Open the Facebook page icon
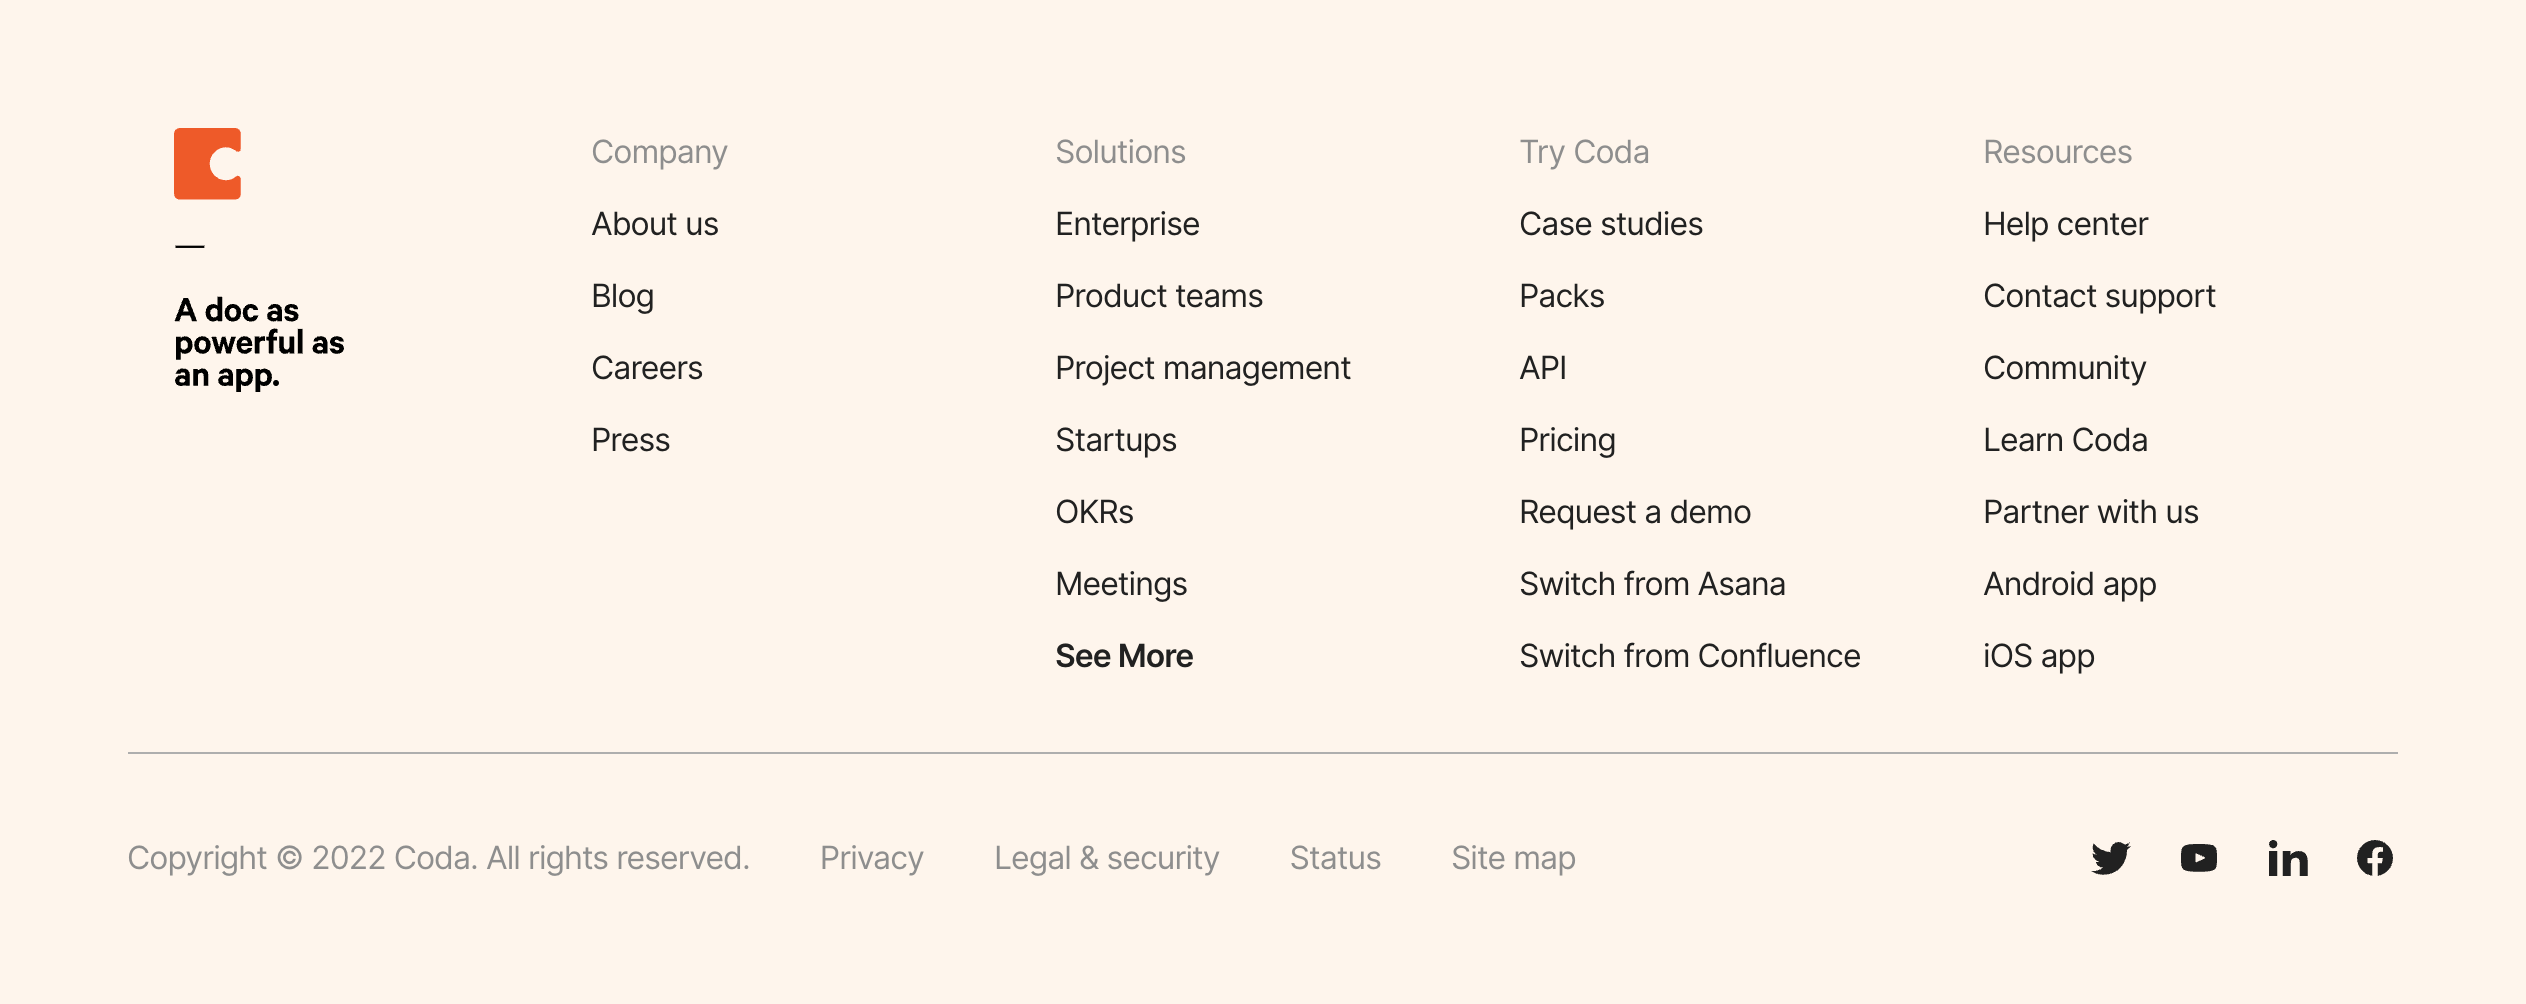 (2374, 858)
